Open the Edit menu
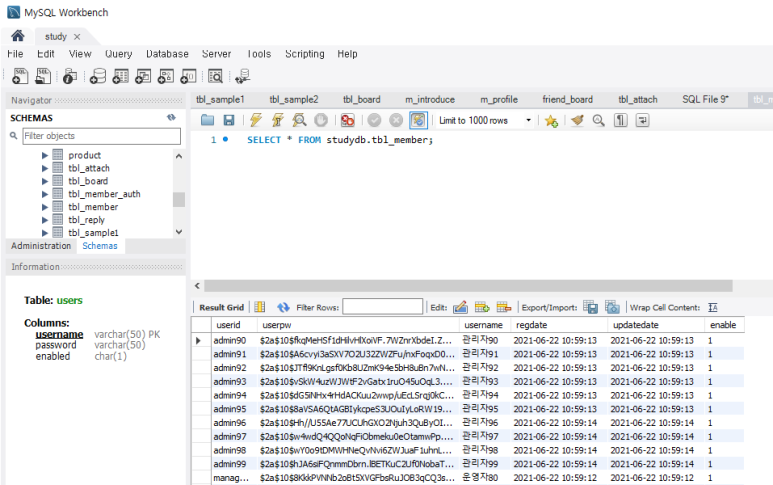 point(46,54)
